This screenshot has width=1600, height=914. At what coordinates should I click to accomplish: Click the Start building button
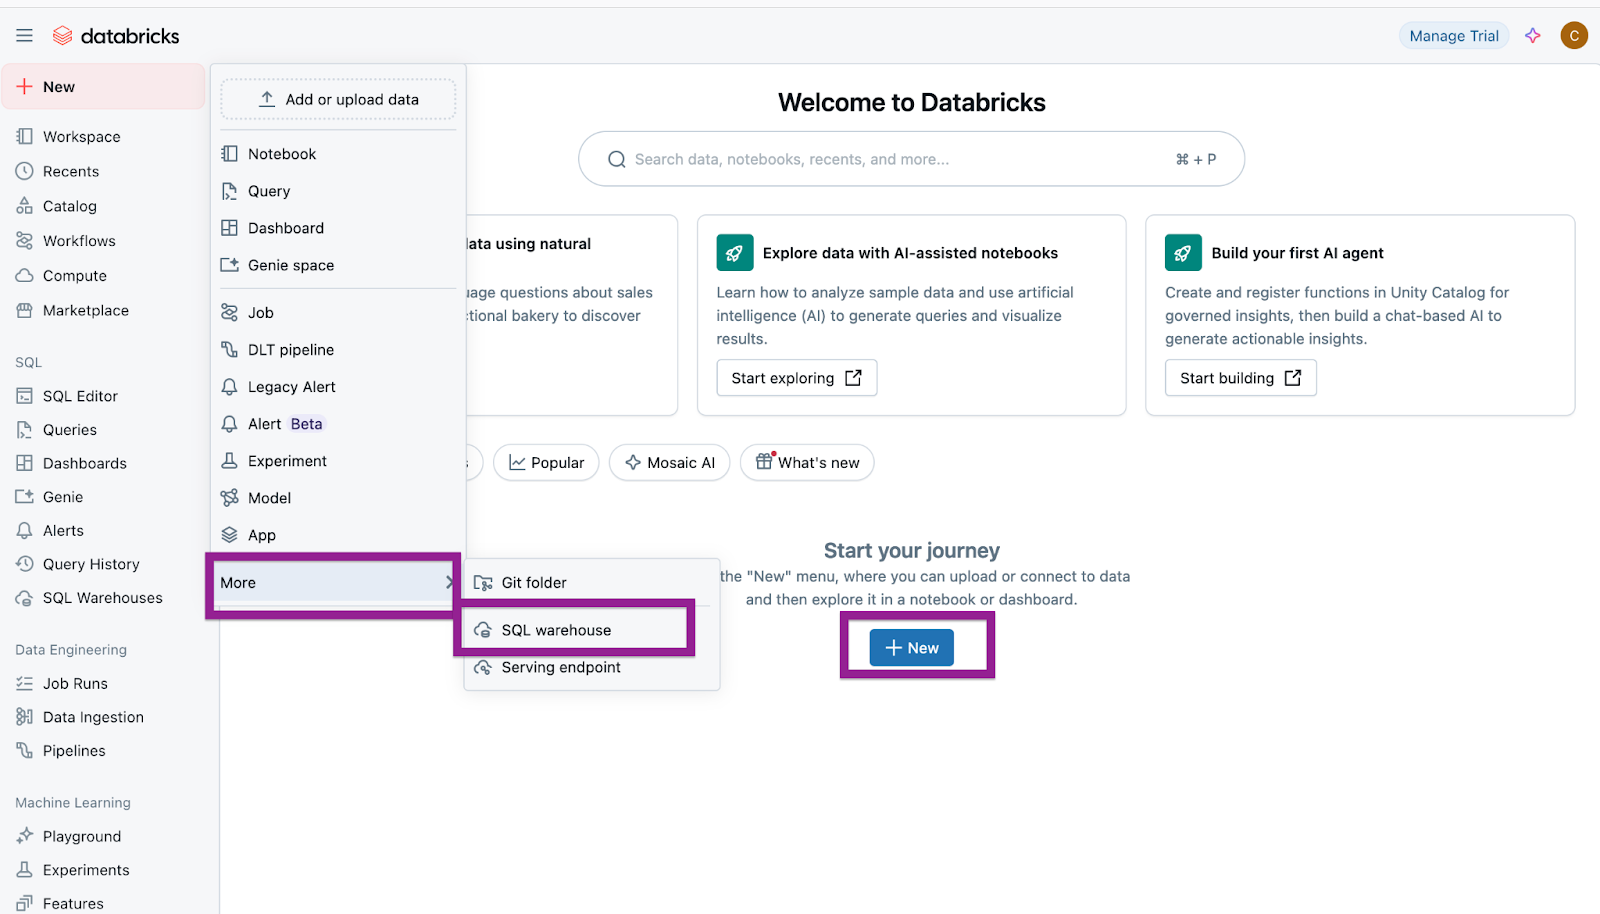click(x=1240, y=378)
